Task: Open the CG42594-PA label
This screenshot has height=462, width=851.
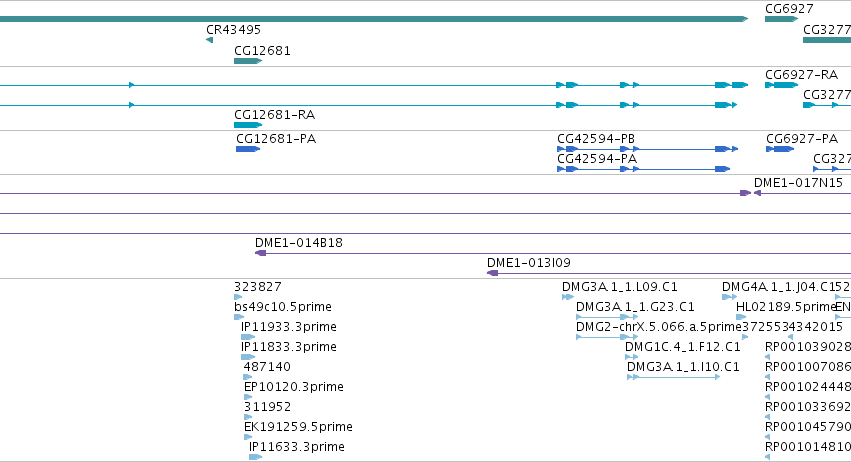Action: coord(597,159)
